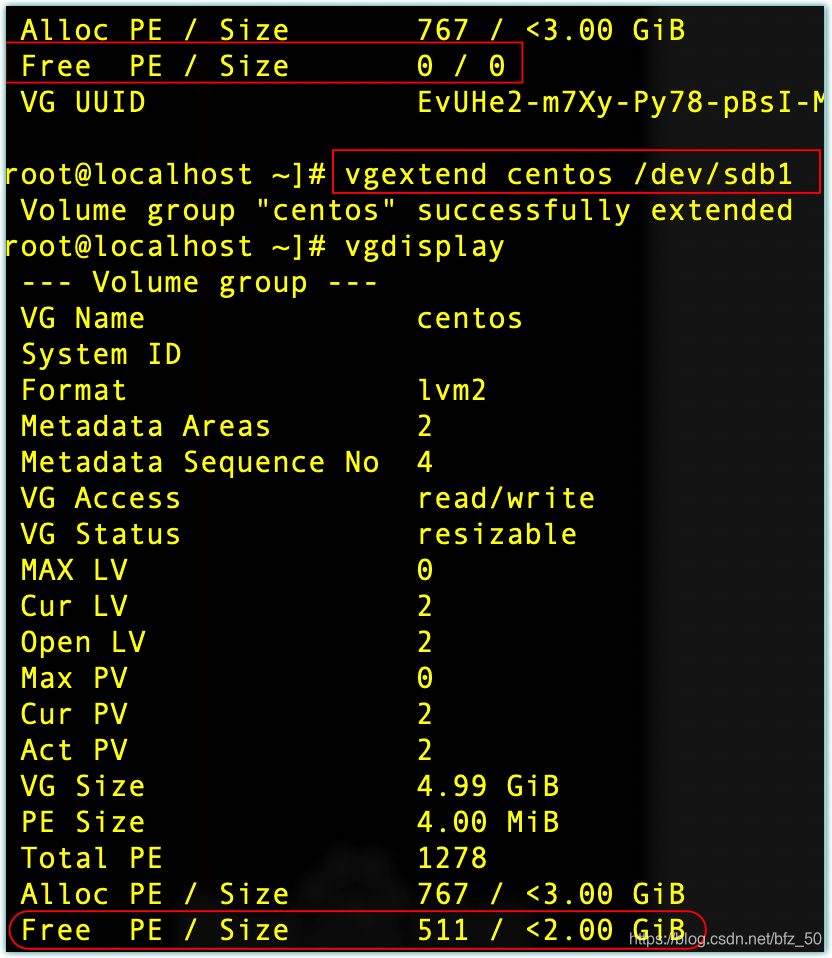Image resolution: width=832 pixels, height=958 pixels.
Task: Click the 'VG Status' label
Action: [x=101, y=535]
